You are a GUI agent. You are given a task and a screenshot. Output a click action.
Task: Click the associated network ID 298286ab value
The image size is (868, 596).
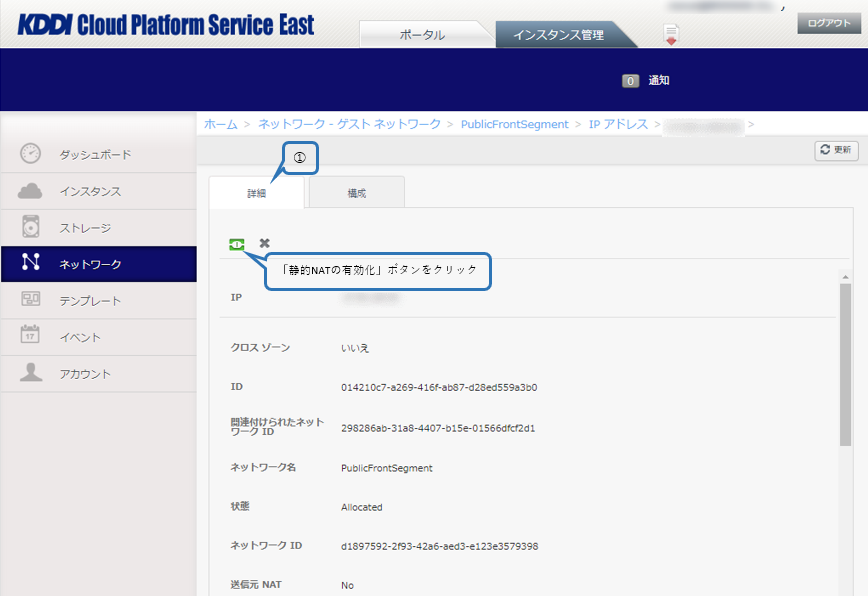click(438, 428)
